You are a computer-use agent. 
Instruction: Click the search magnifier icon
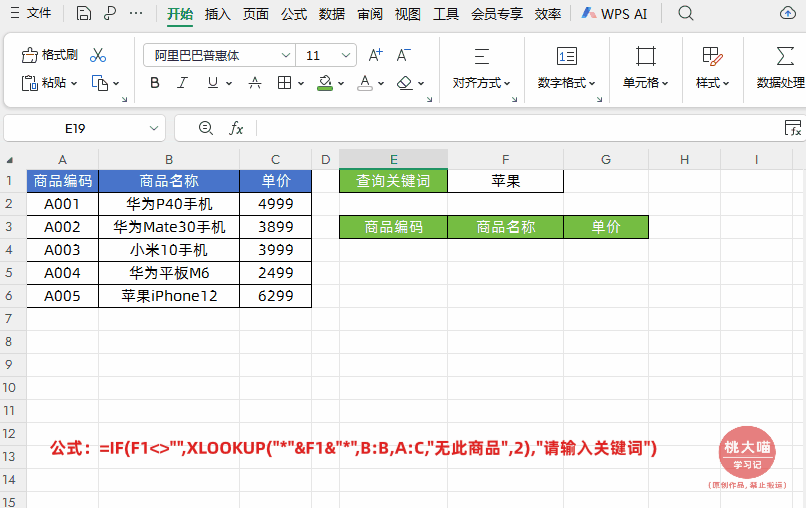click(x=686, y=13)
